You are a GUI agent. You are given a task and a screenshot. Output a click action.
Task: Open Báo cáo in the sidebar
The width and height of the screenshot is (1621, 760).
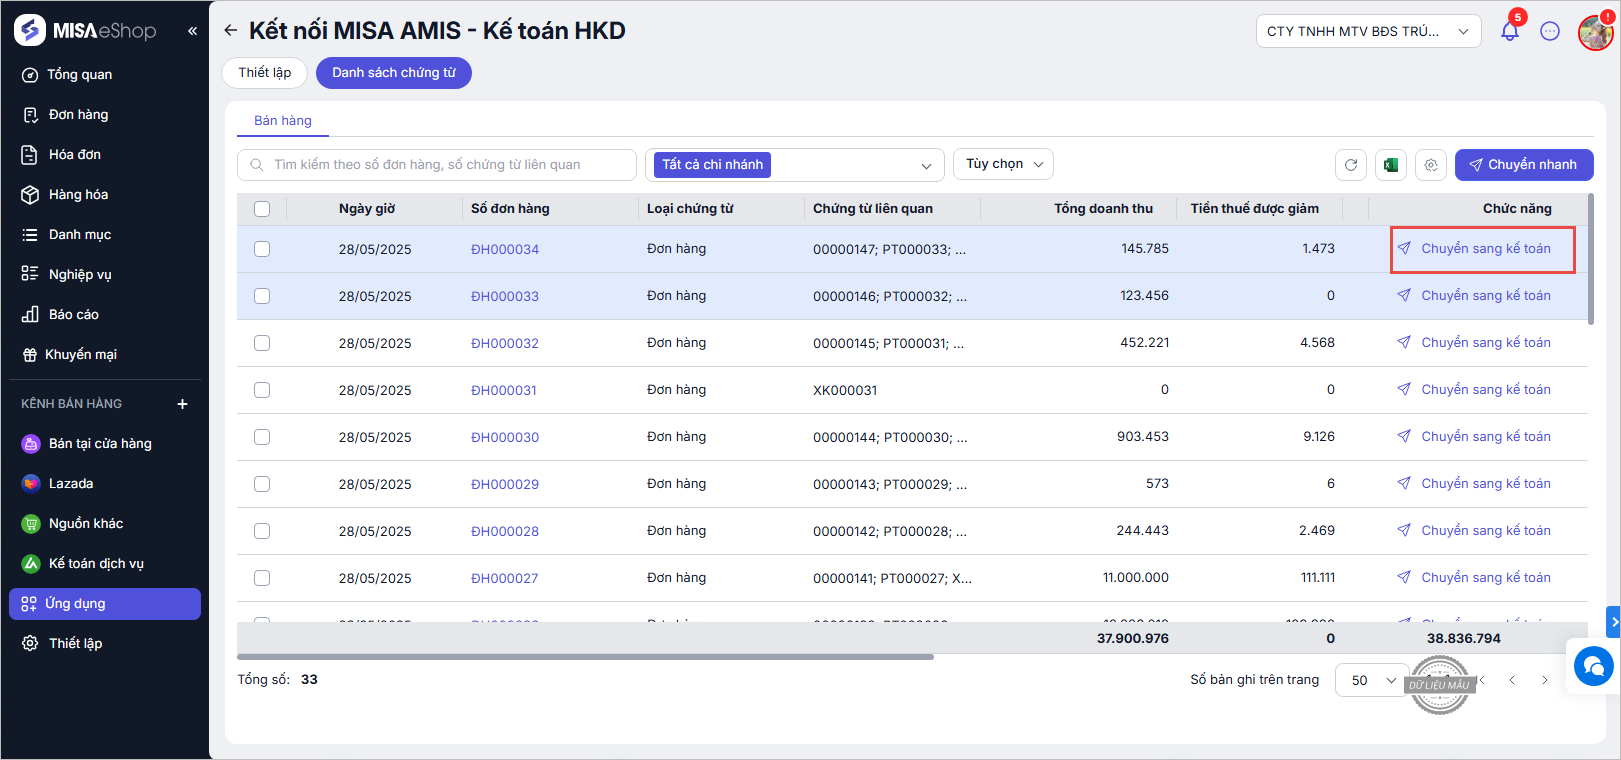(x=105, y=315)
